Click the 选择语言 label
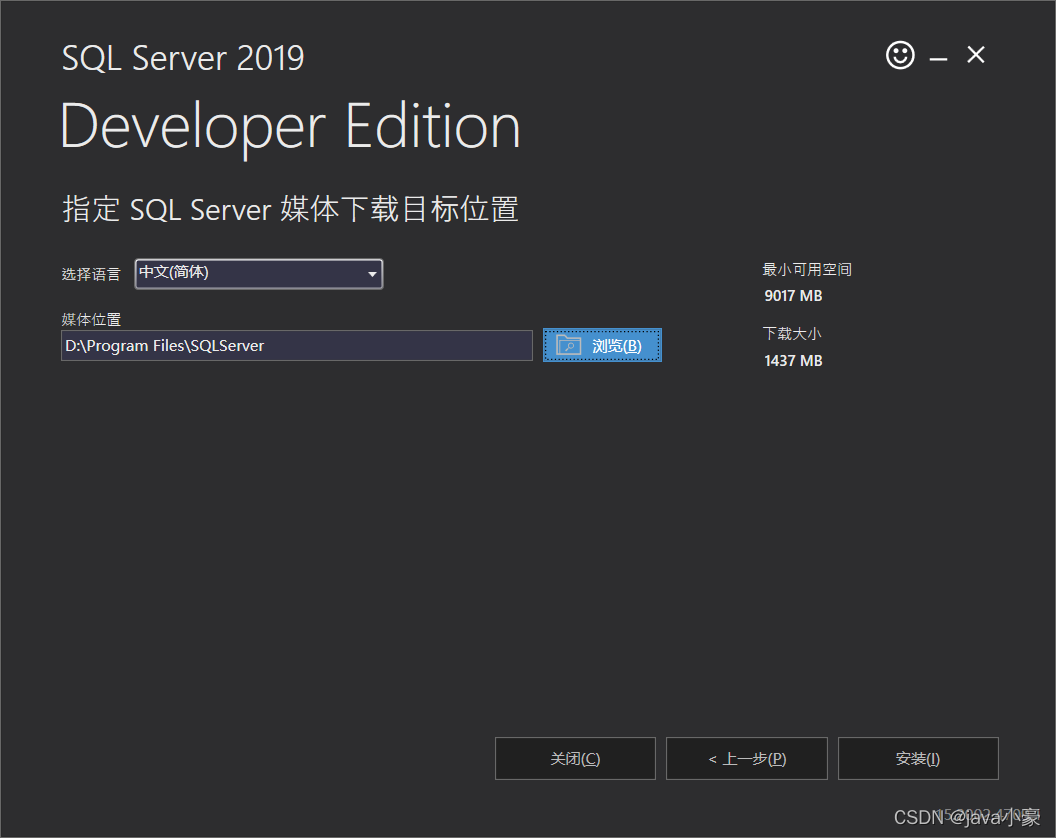 click(91, 274)
